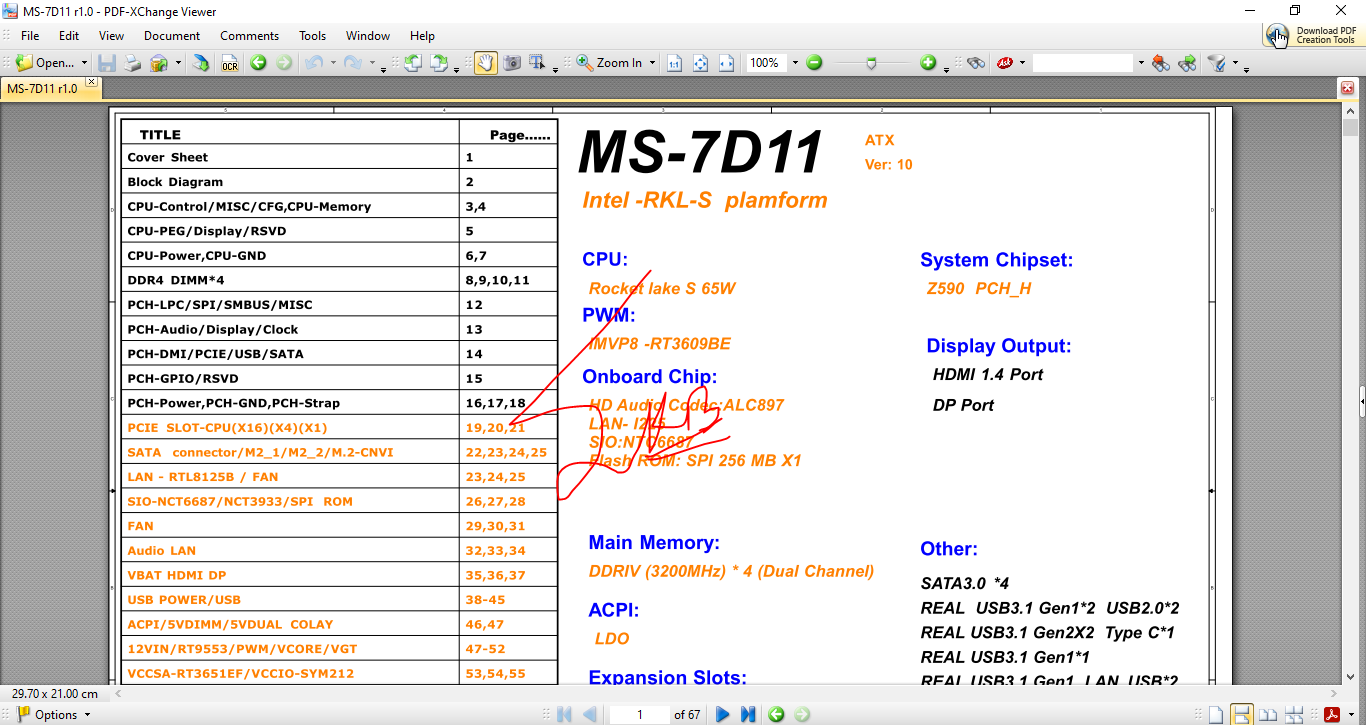Click the toolbar search text field
The image size is (1366, 725).
[1083, 63]
